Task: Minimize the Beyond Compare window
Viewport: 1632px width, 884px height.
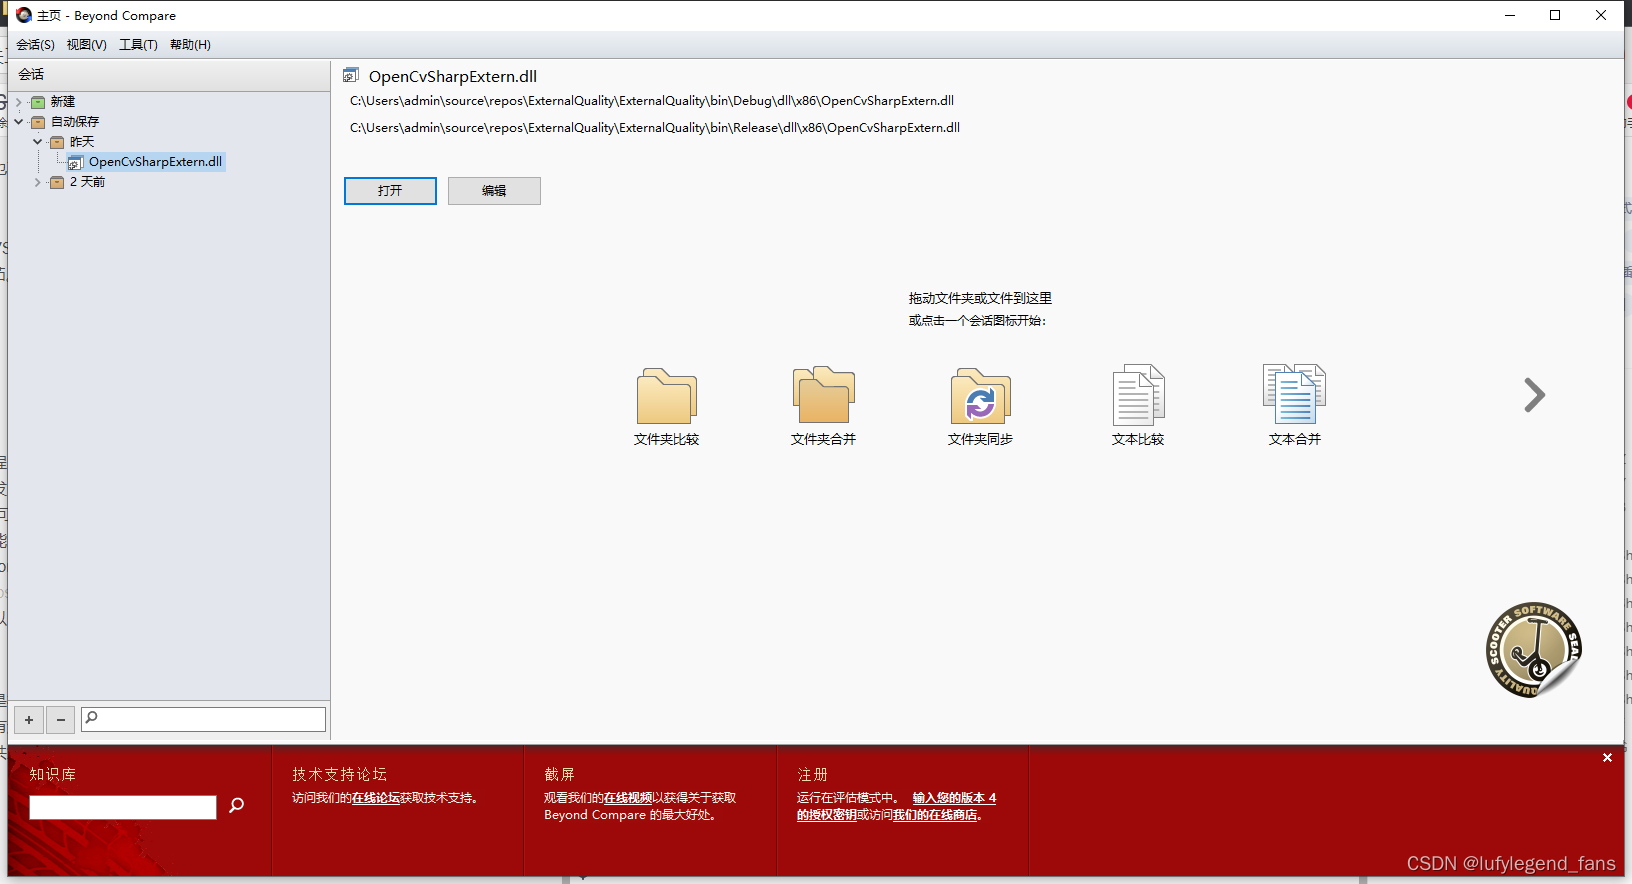Action: pyautogui.click(x=1510, y=15)
